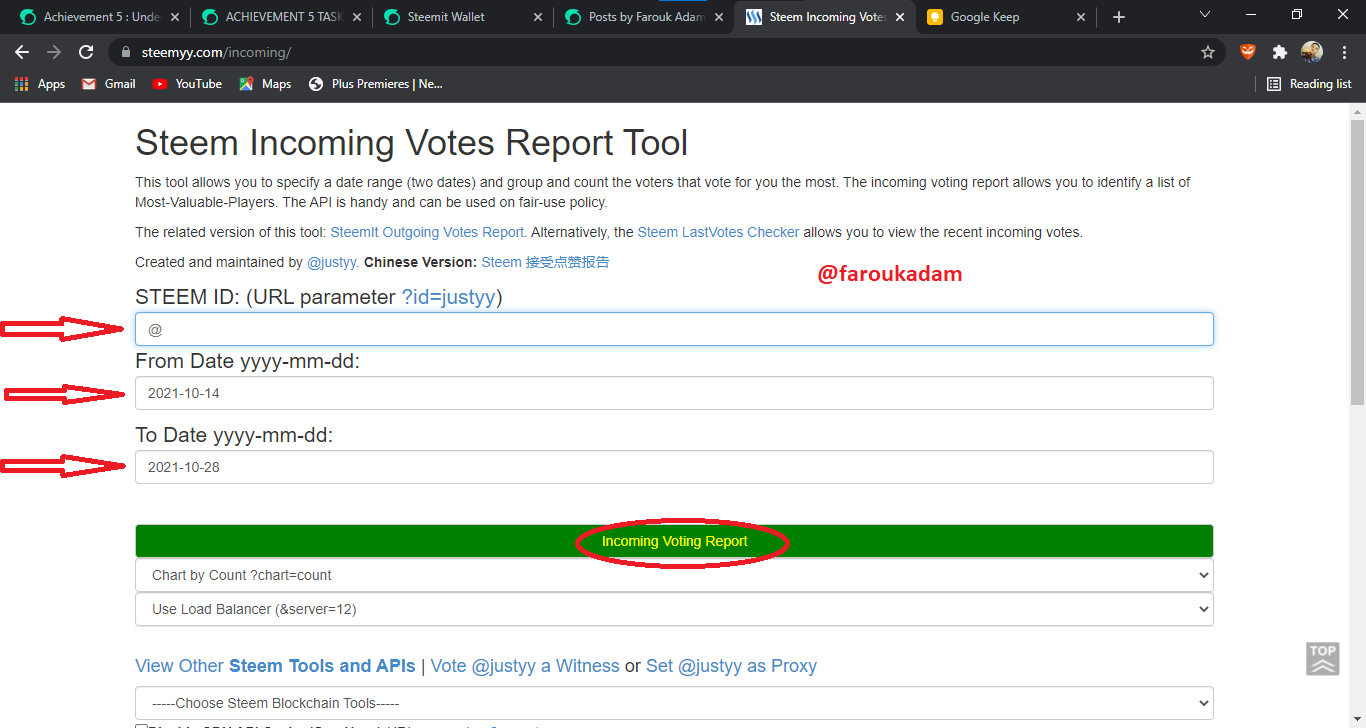
Task: Open the Extensions puzzle-piece menu
Action: (1279, 52)
